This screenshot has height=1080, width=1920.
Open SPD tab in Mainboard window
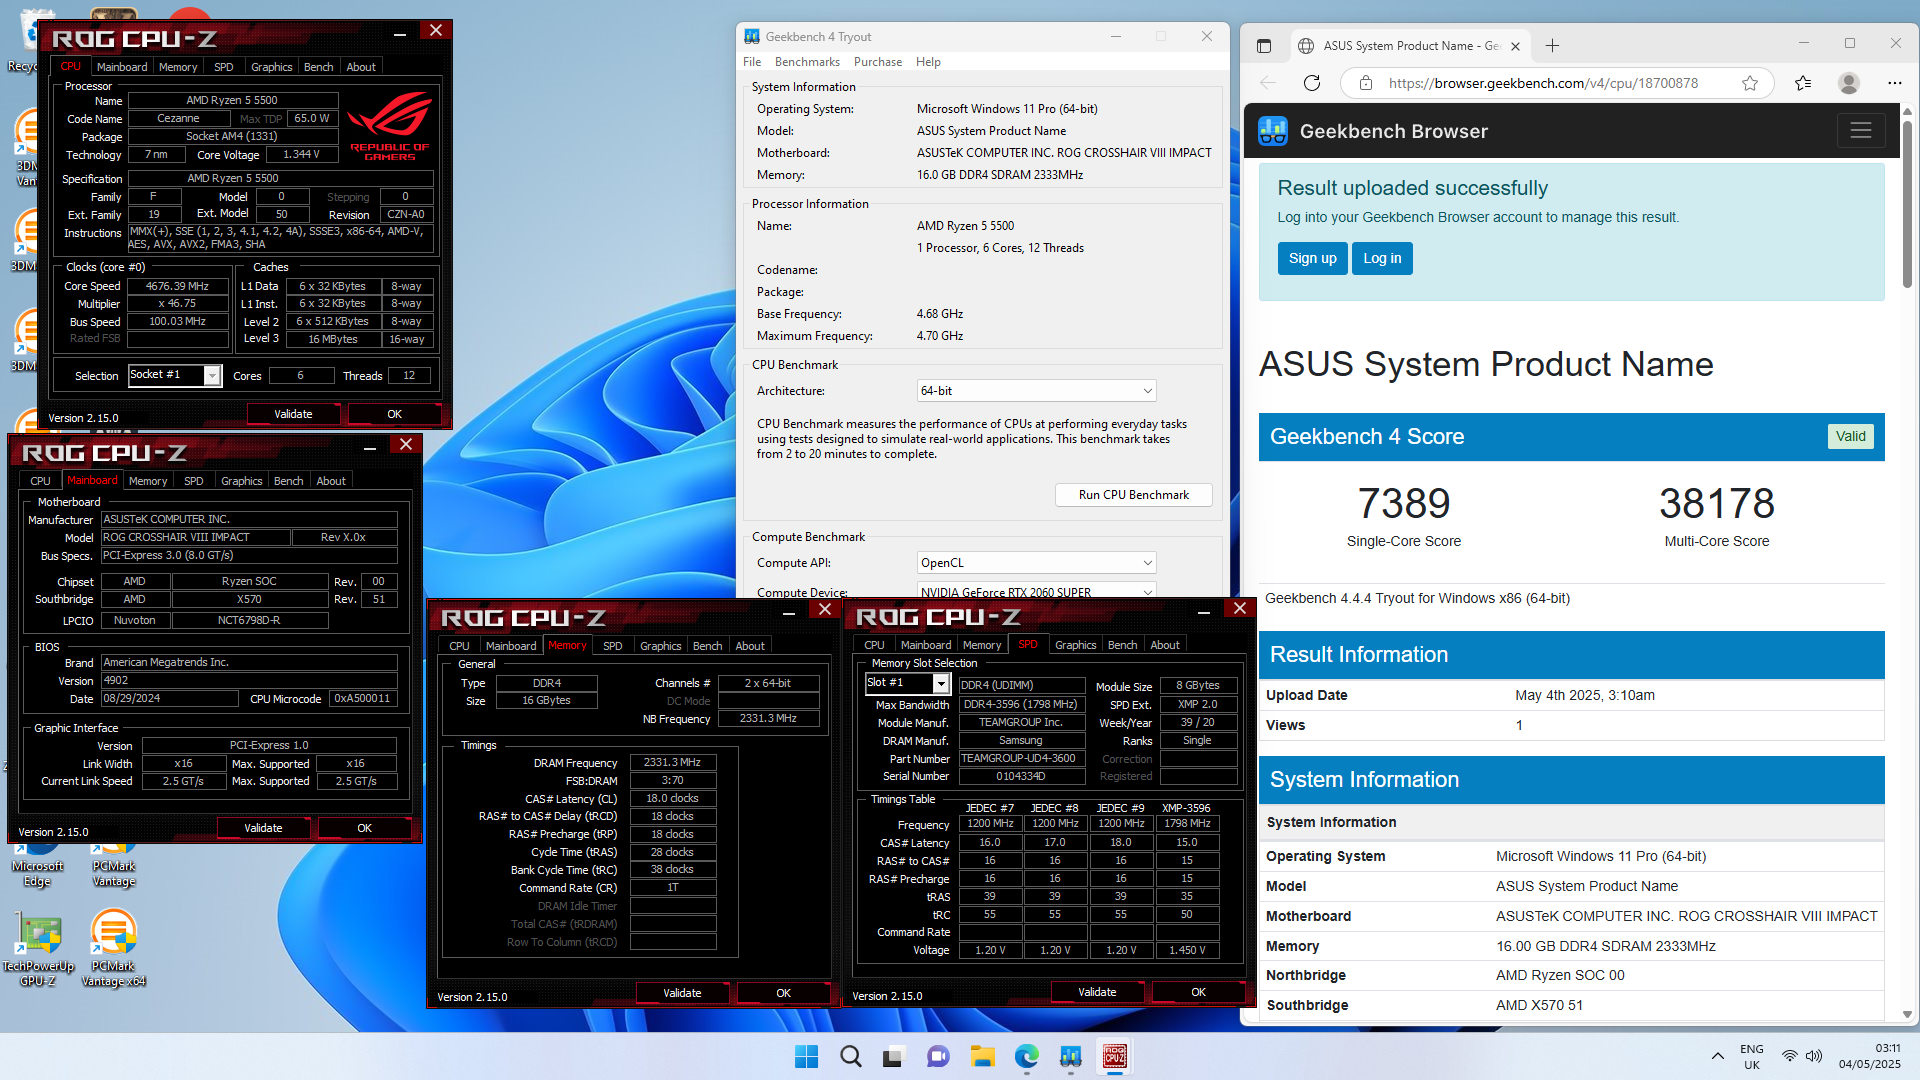click(x=194, y=481)
